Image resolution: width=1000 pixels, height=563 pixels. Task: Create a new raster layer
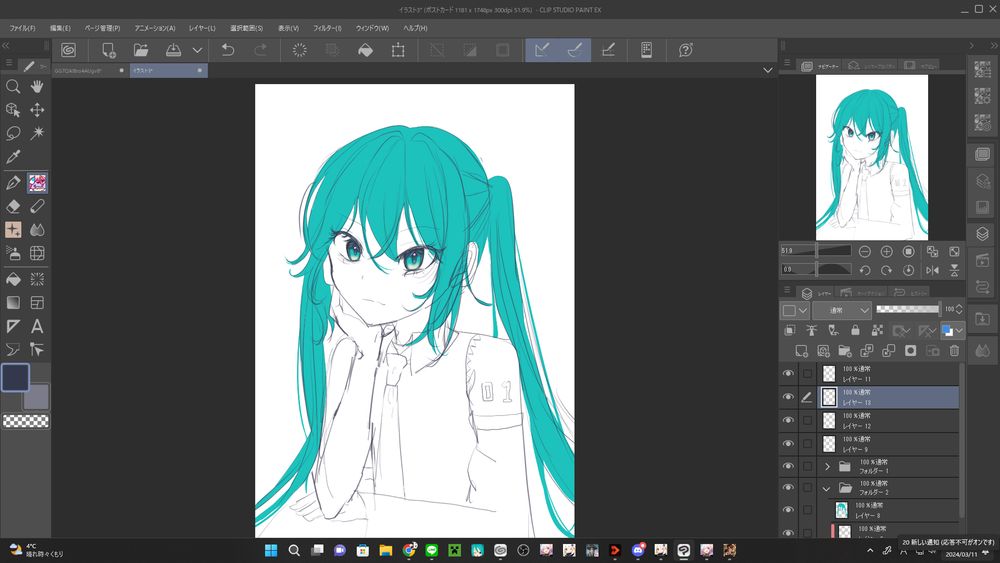pyautogui.click(x=802, y=351)
